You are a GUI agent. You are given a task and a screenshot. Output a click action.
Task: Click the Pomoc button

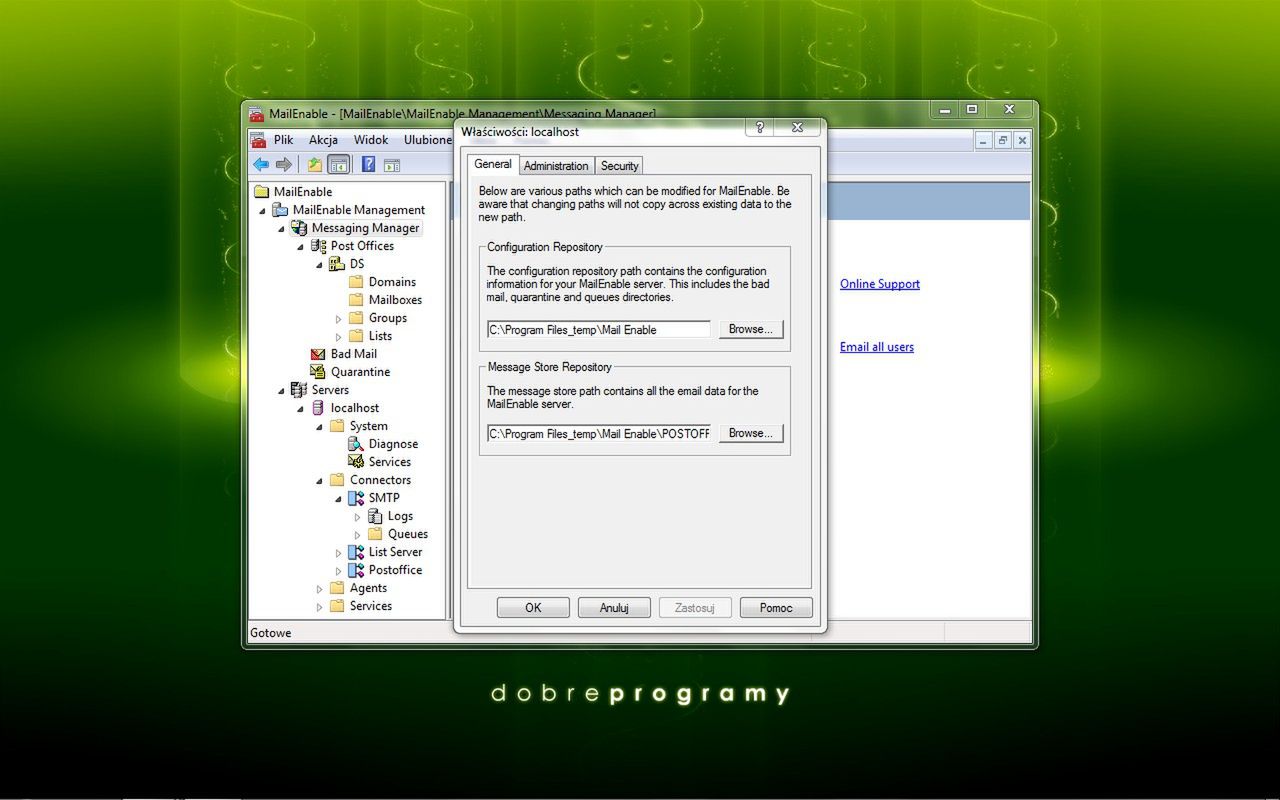776,608
